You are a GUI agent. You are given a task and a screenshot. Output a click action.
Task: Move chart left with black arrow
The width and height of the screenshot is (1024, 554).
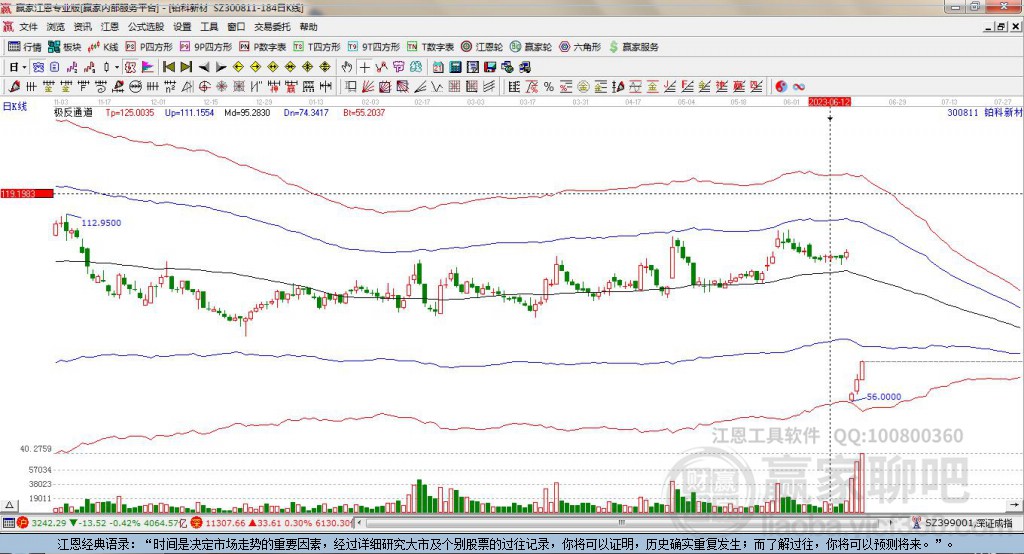(x=204, y=67)
